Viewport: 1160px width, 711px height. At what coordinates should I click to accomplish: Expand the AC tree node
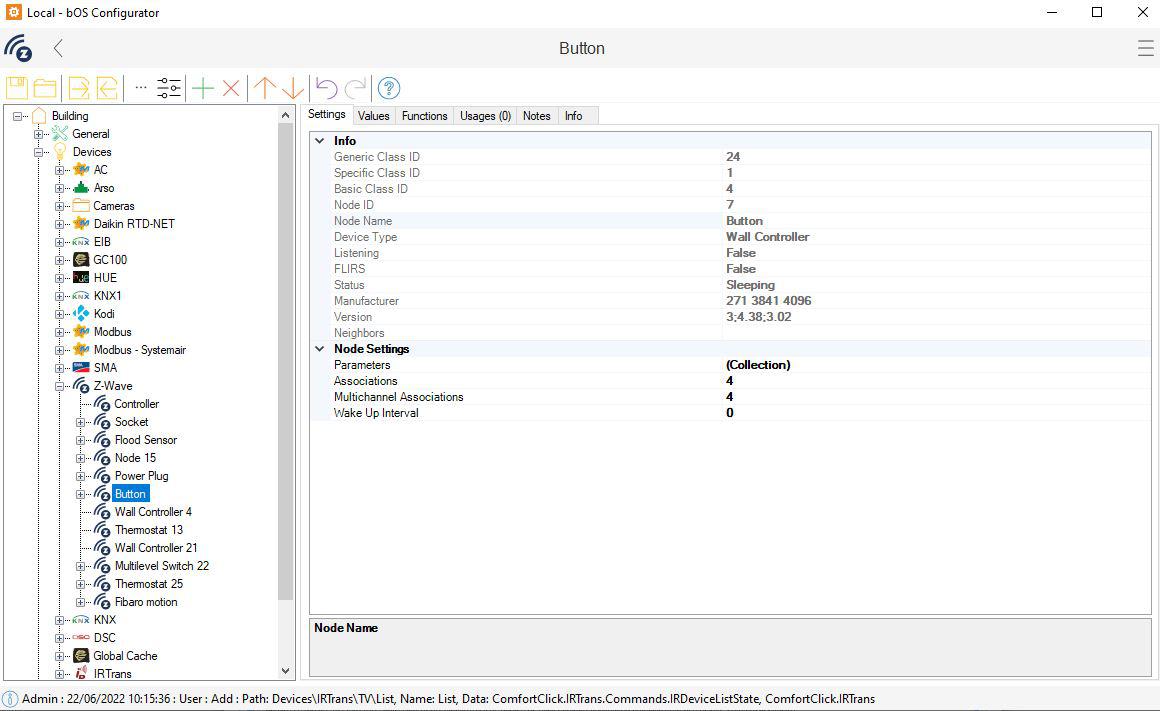point(59,170)
